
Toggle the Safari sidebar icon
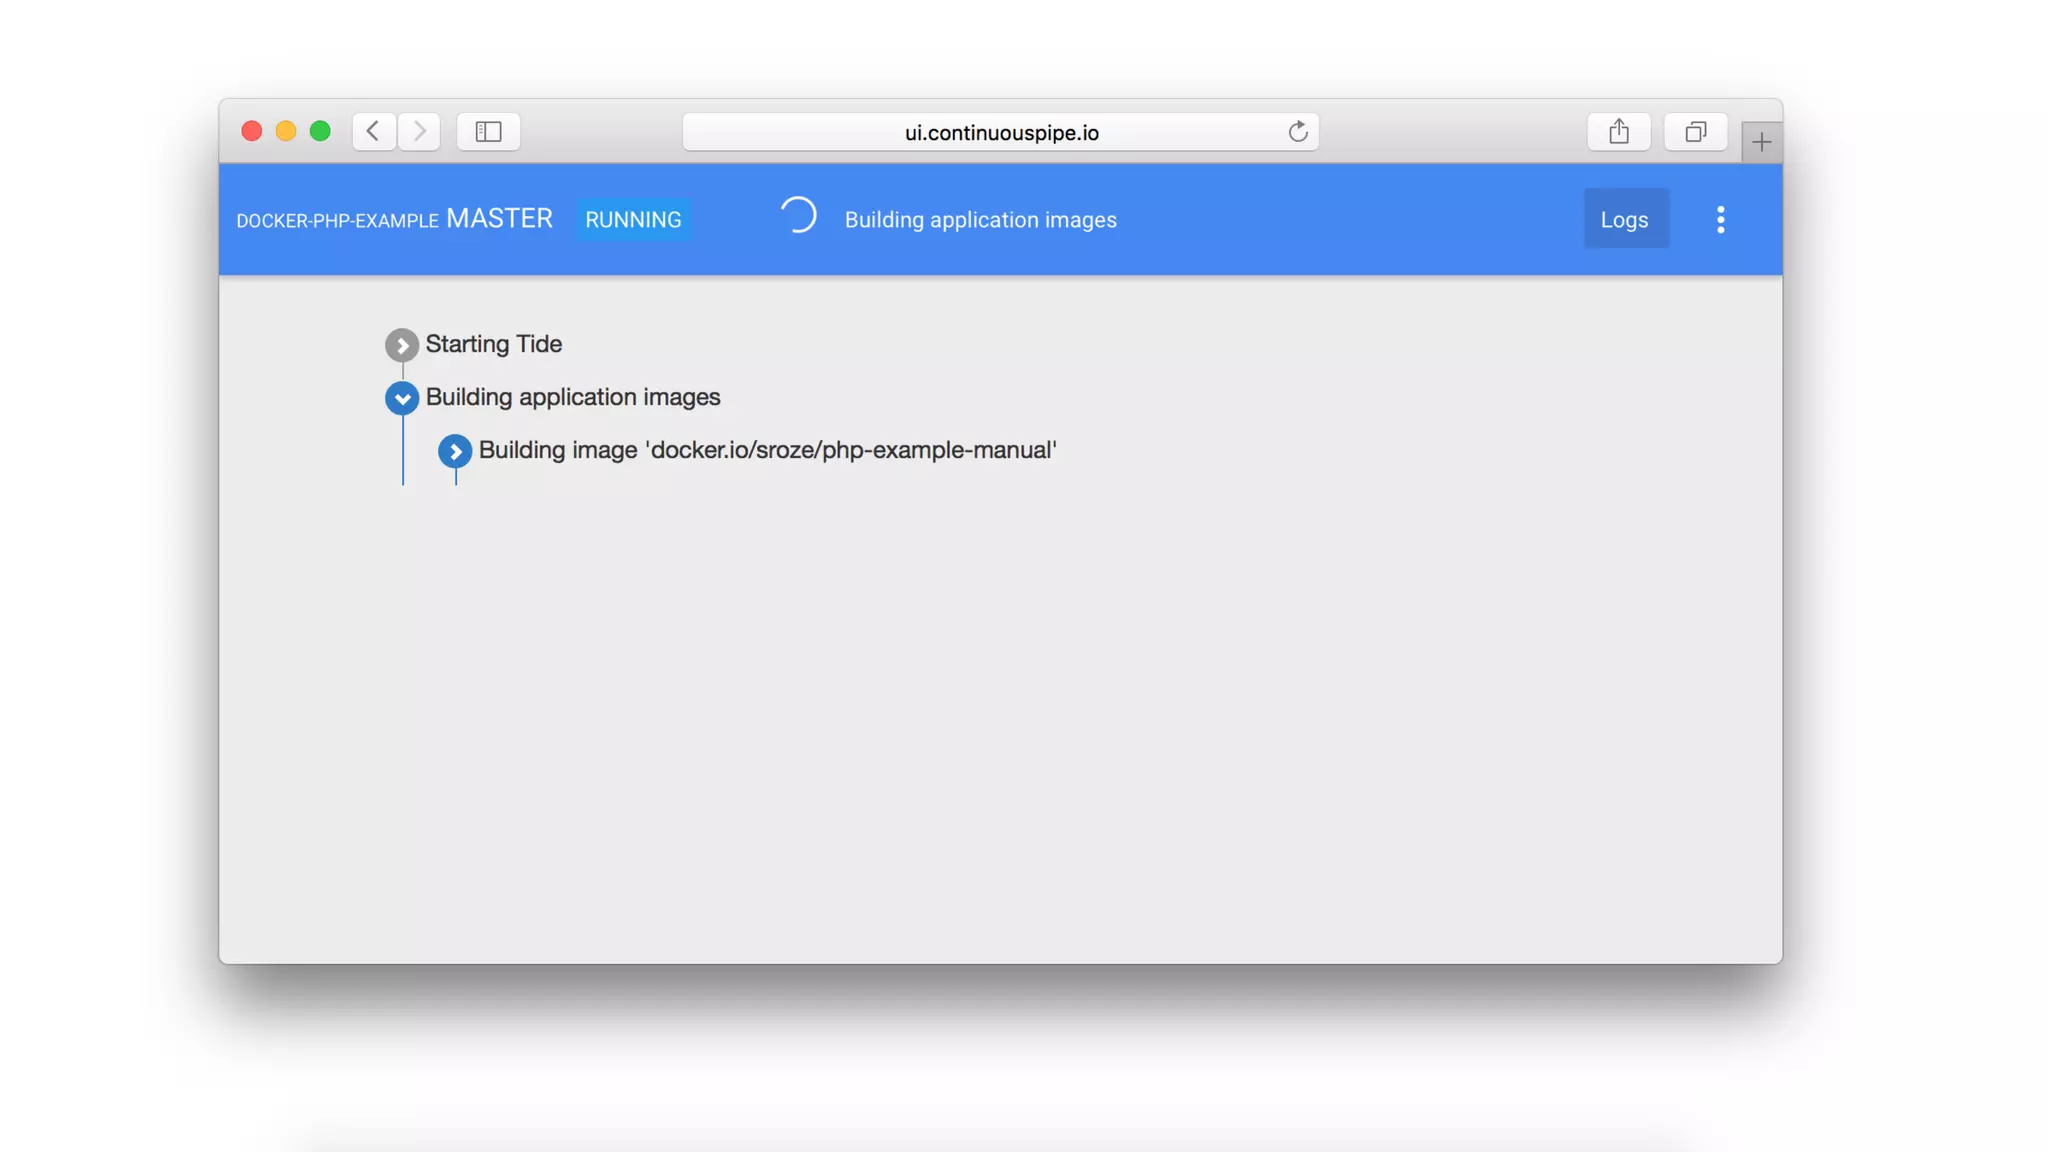click(488, 131)
